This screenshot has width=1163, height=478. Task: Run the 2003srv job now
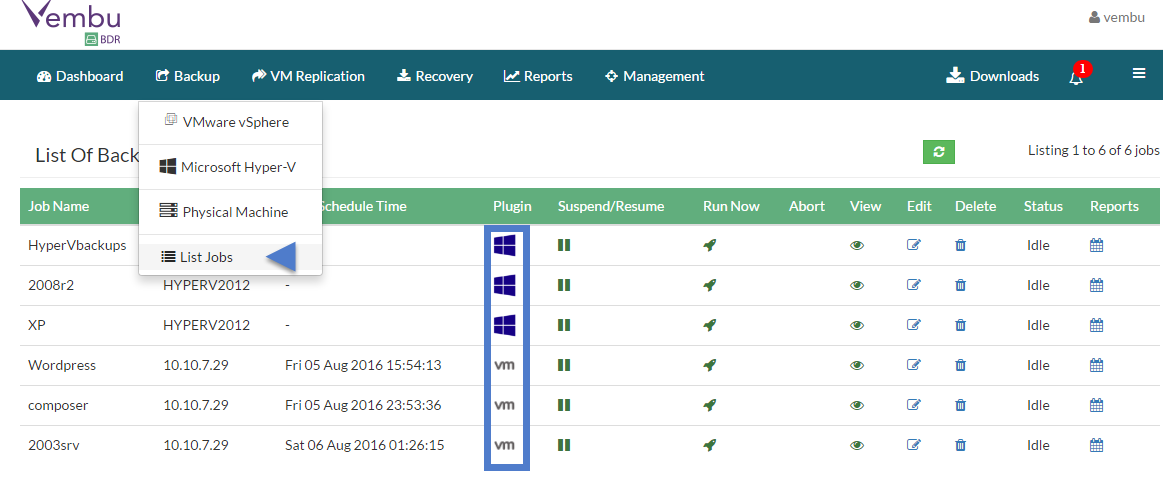(x=710, y=445)
